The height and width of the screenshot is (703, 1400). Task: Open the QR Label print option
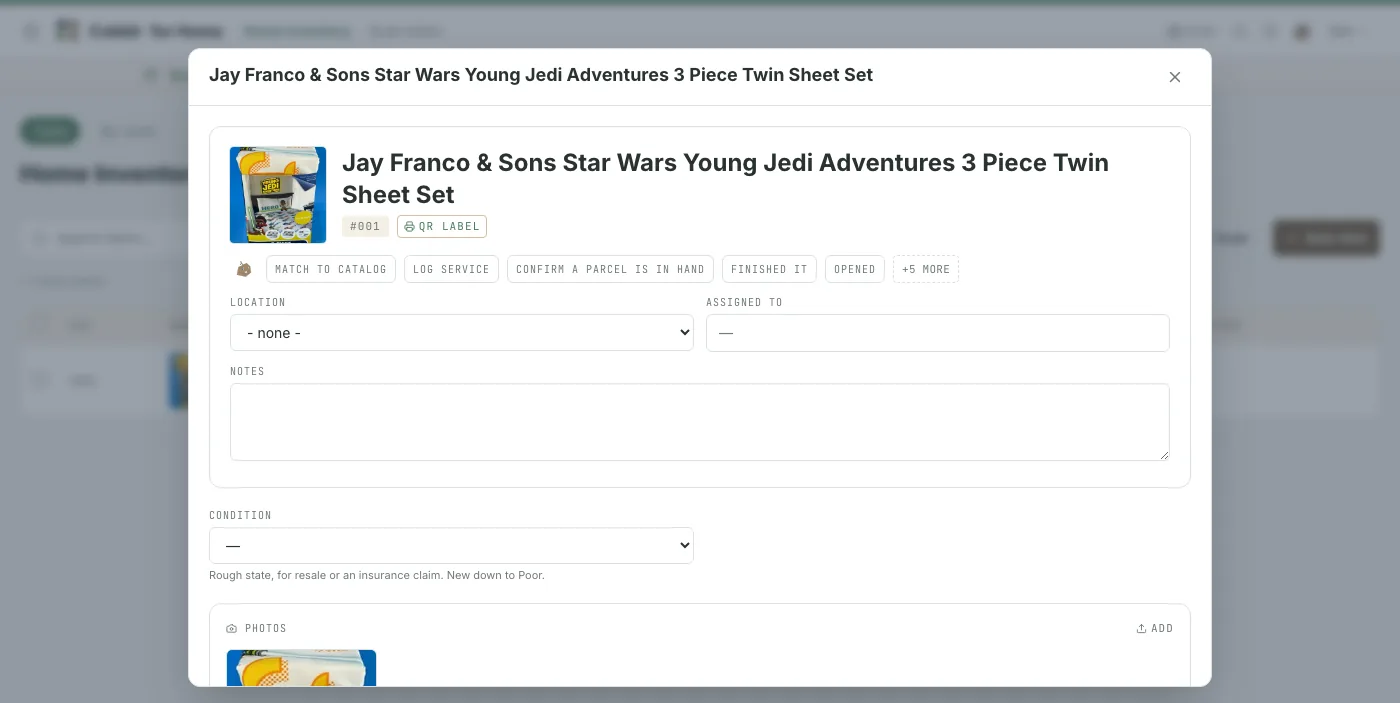point(442,226)
